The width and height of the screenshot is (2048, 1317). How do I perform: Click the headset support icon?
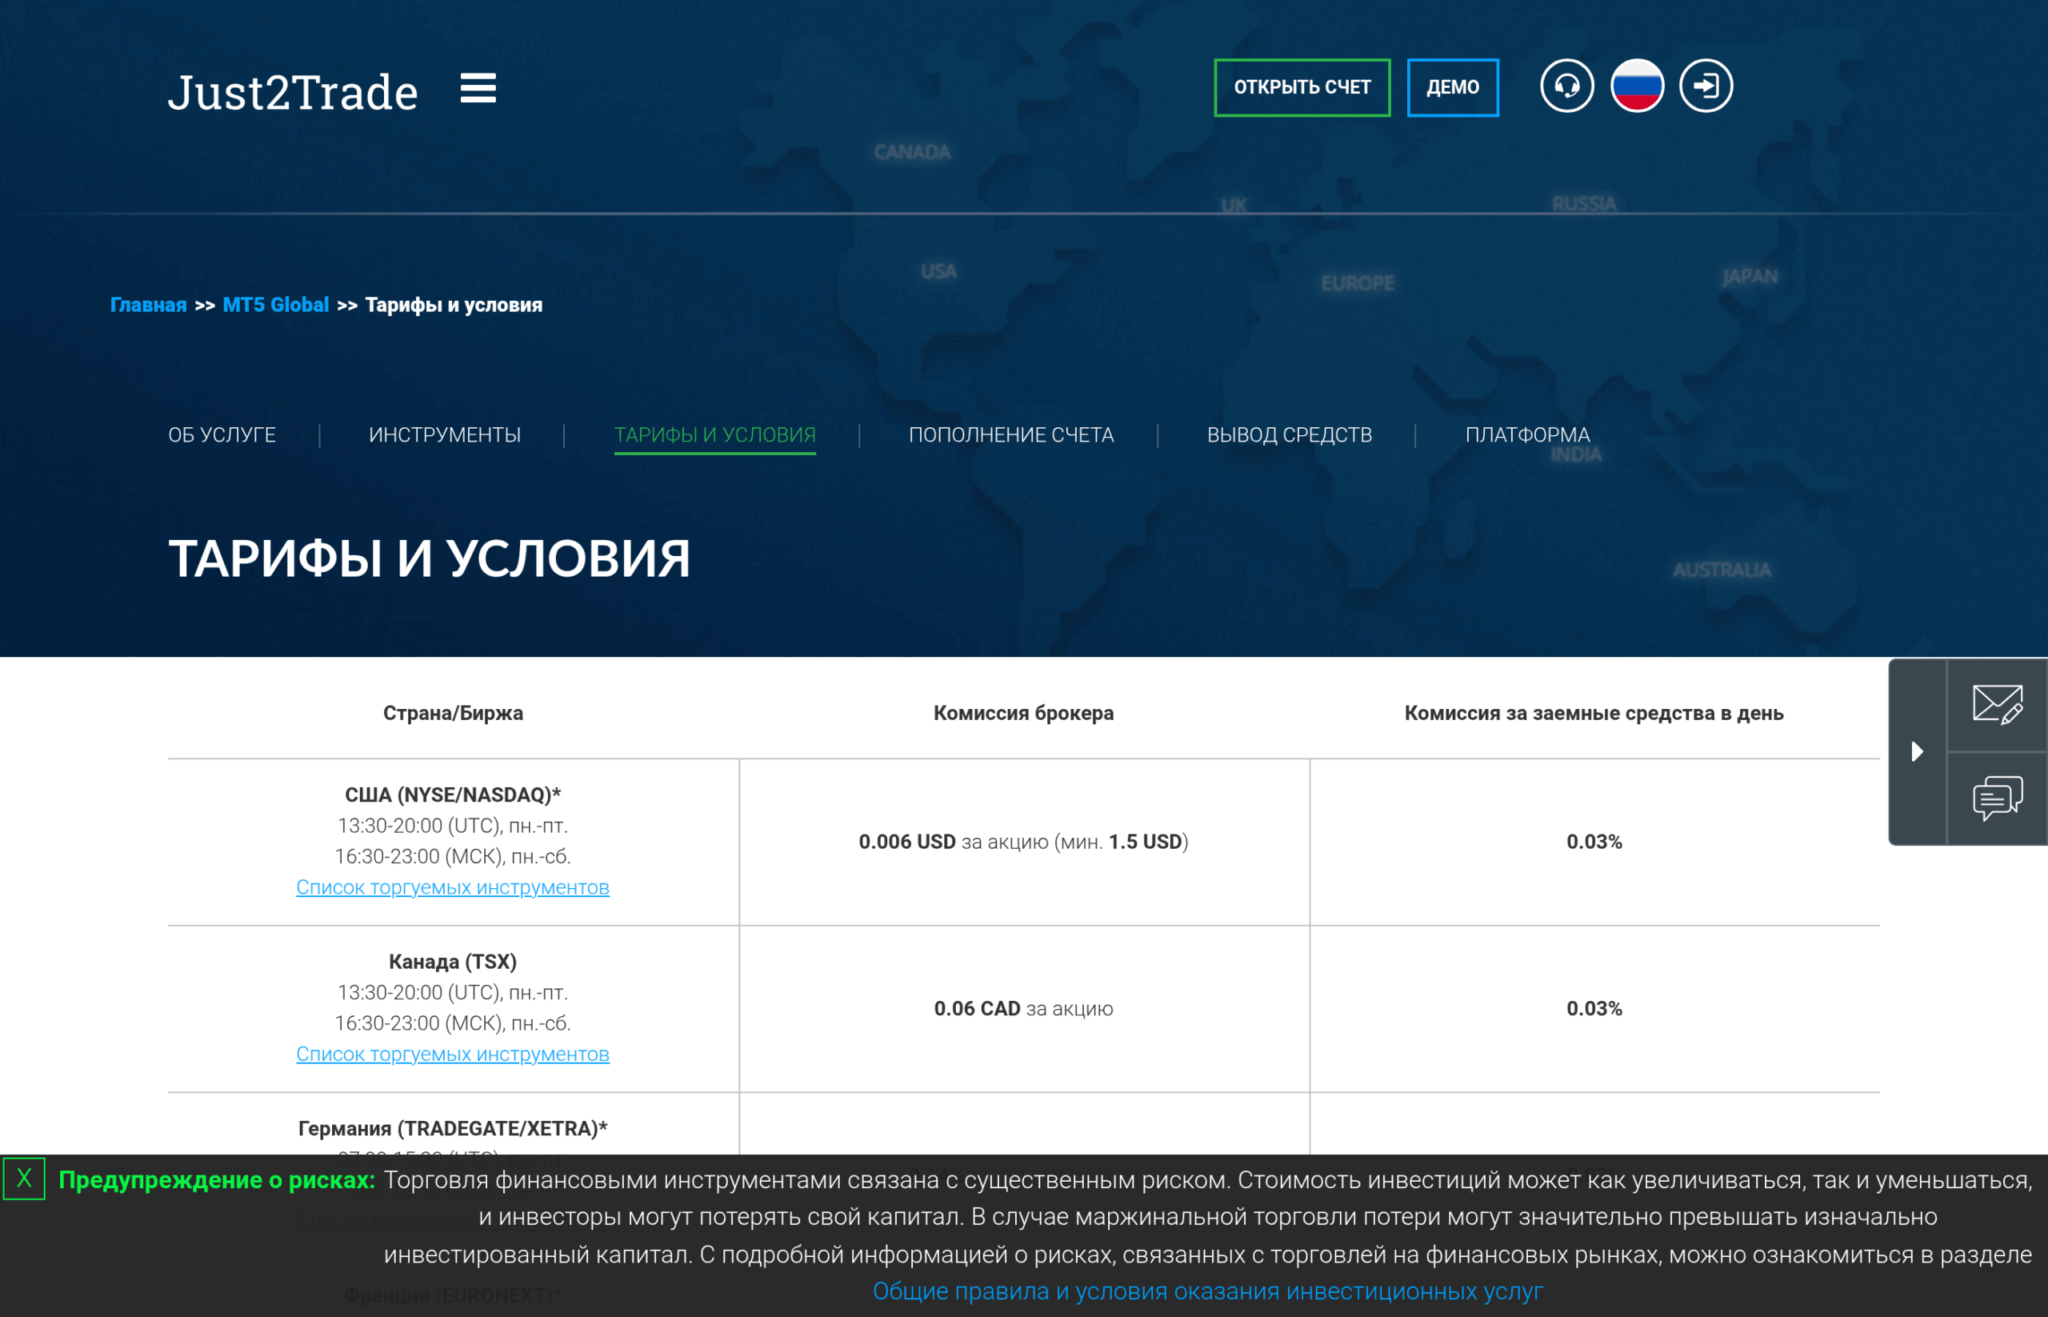1566,87
